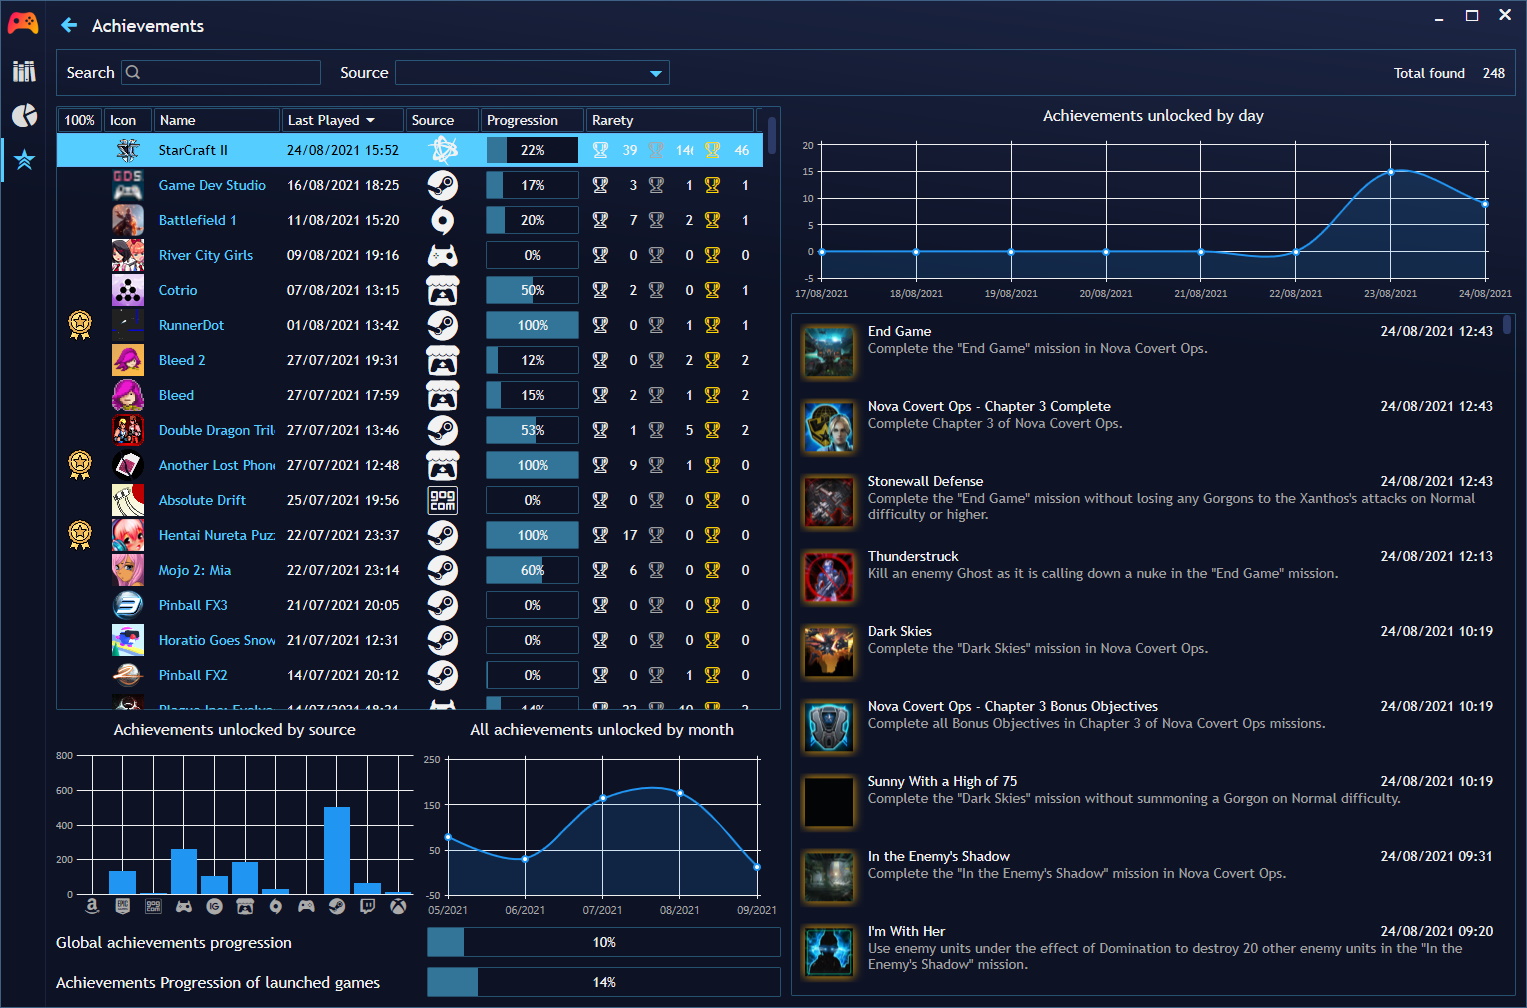This screenshot has width=1527, height=1008.
Task: Click the games list vertical scrollbar
Action: tap(772, 135)
